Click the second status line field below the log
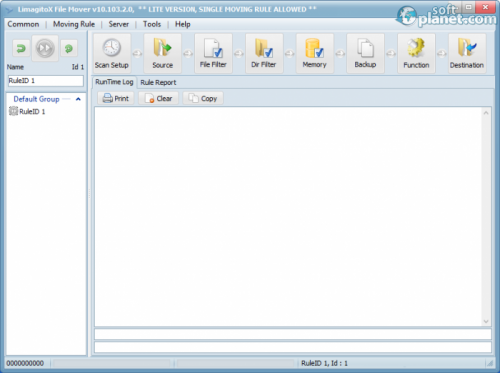500x373 pixels. pos(293,347)
